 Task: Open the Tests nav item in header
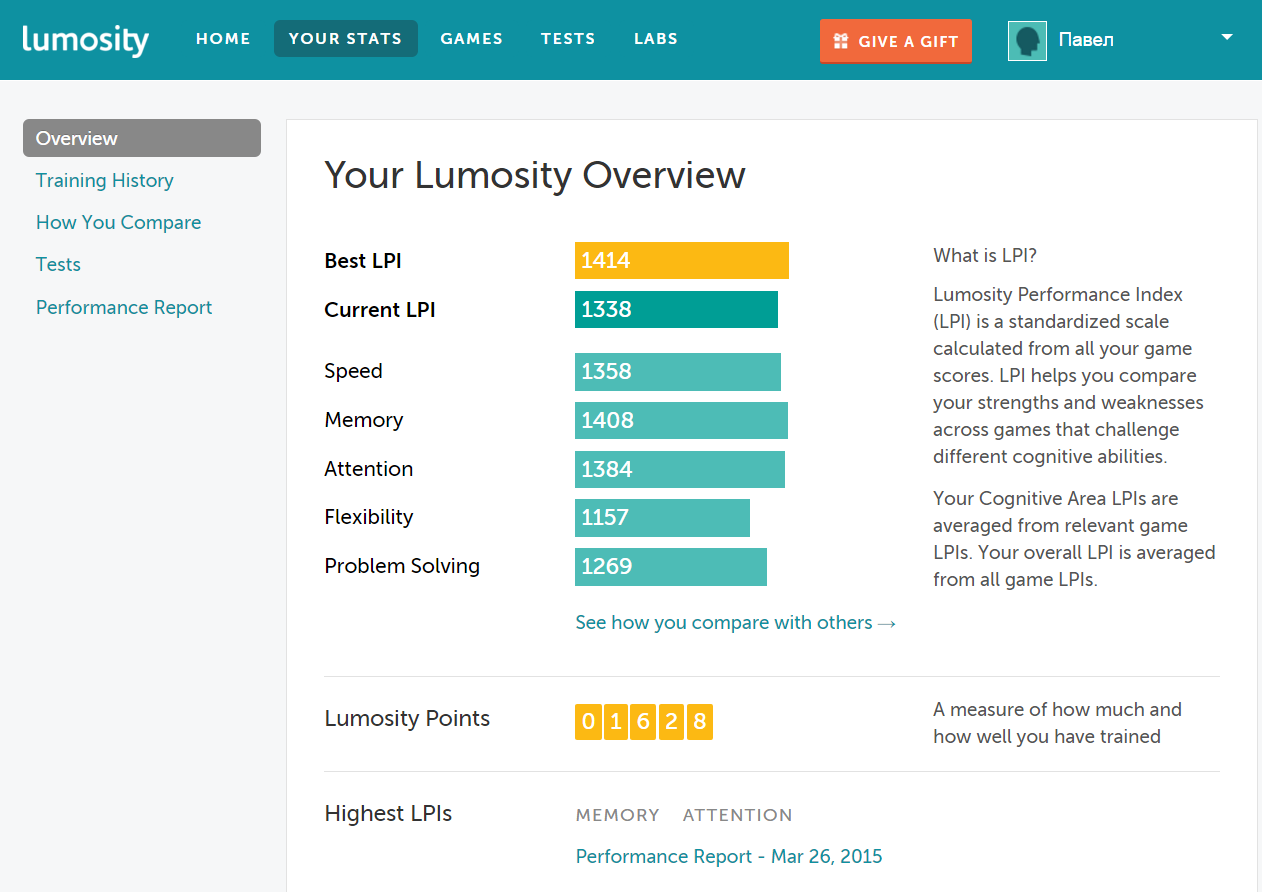pyautogui.click(x=568, y=39)
